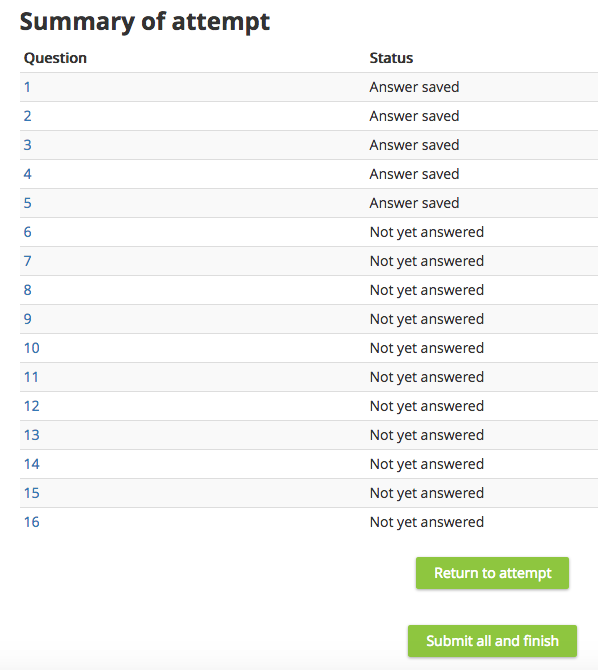Select question 4 link
598x670 pixels.
(27, 174)
